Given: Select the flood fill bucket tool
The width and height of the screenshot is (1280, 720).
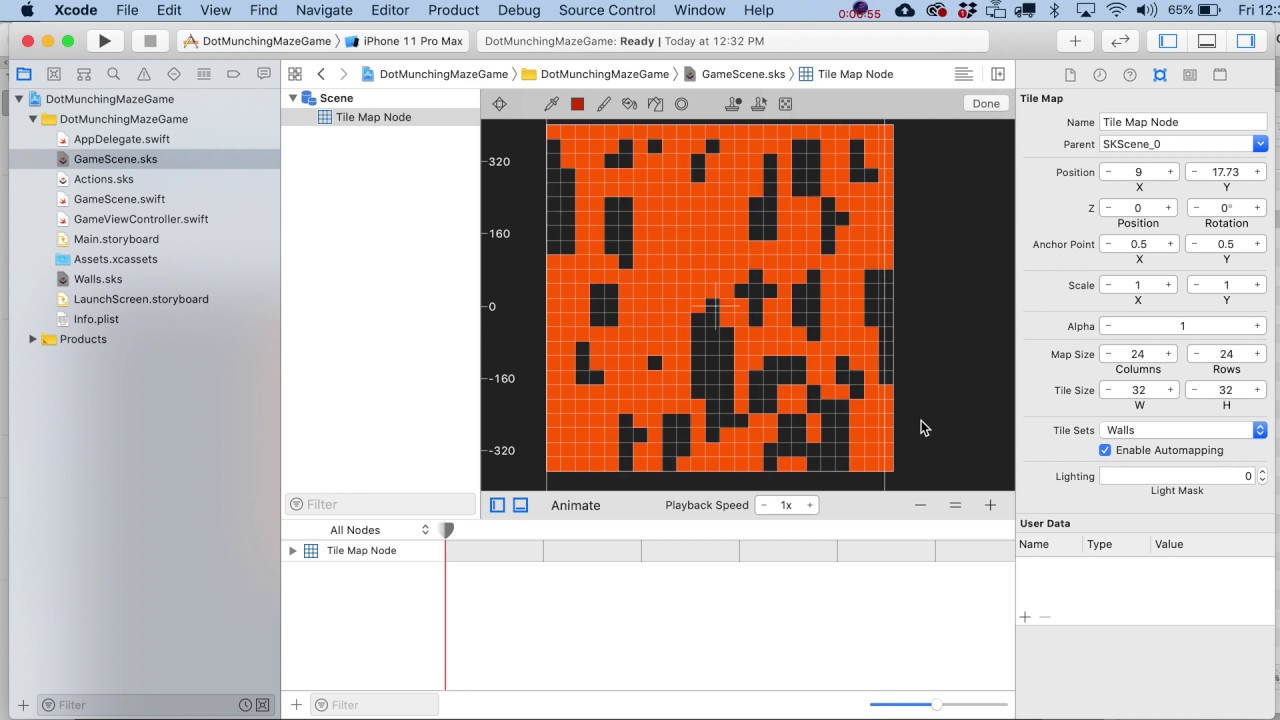Looking at the screenshot, I should click(629, 104).
